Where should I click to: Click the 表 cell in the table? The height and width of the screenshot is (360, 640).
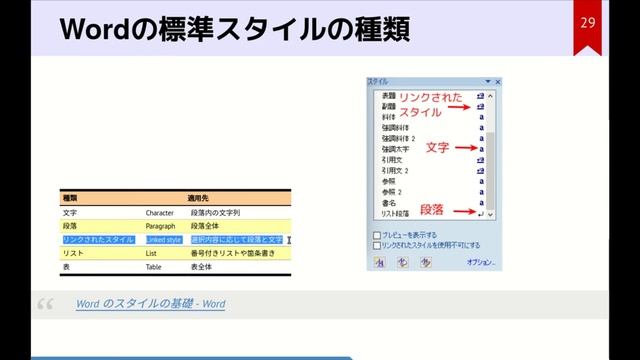[x=66, y=267]
